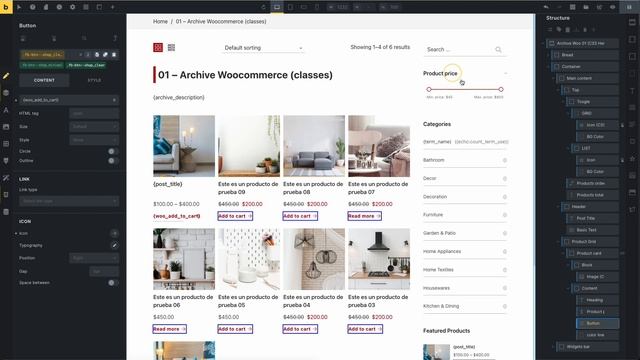
Task: Click the preview eye icon in top toolbar
Action: (613, 7)
